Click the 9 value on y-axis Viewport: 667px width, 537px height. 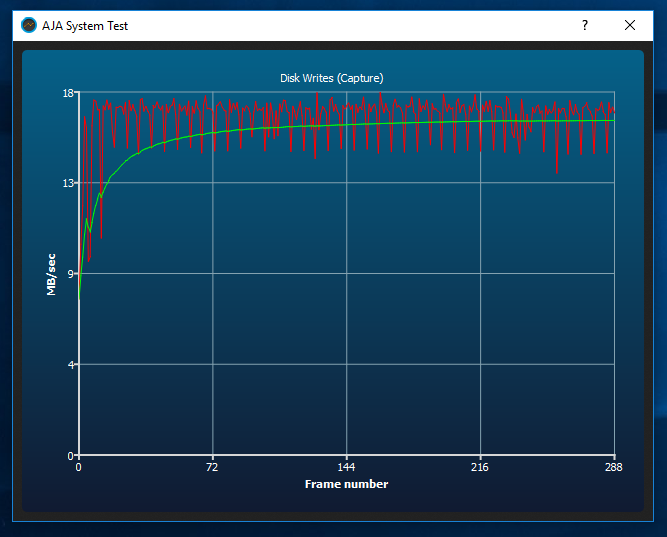[x=71, y=274]
